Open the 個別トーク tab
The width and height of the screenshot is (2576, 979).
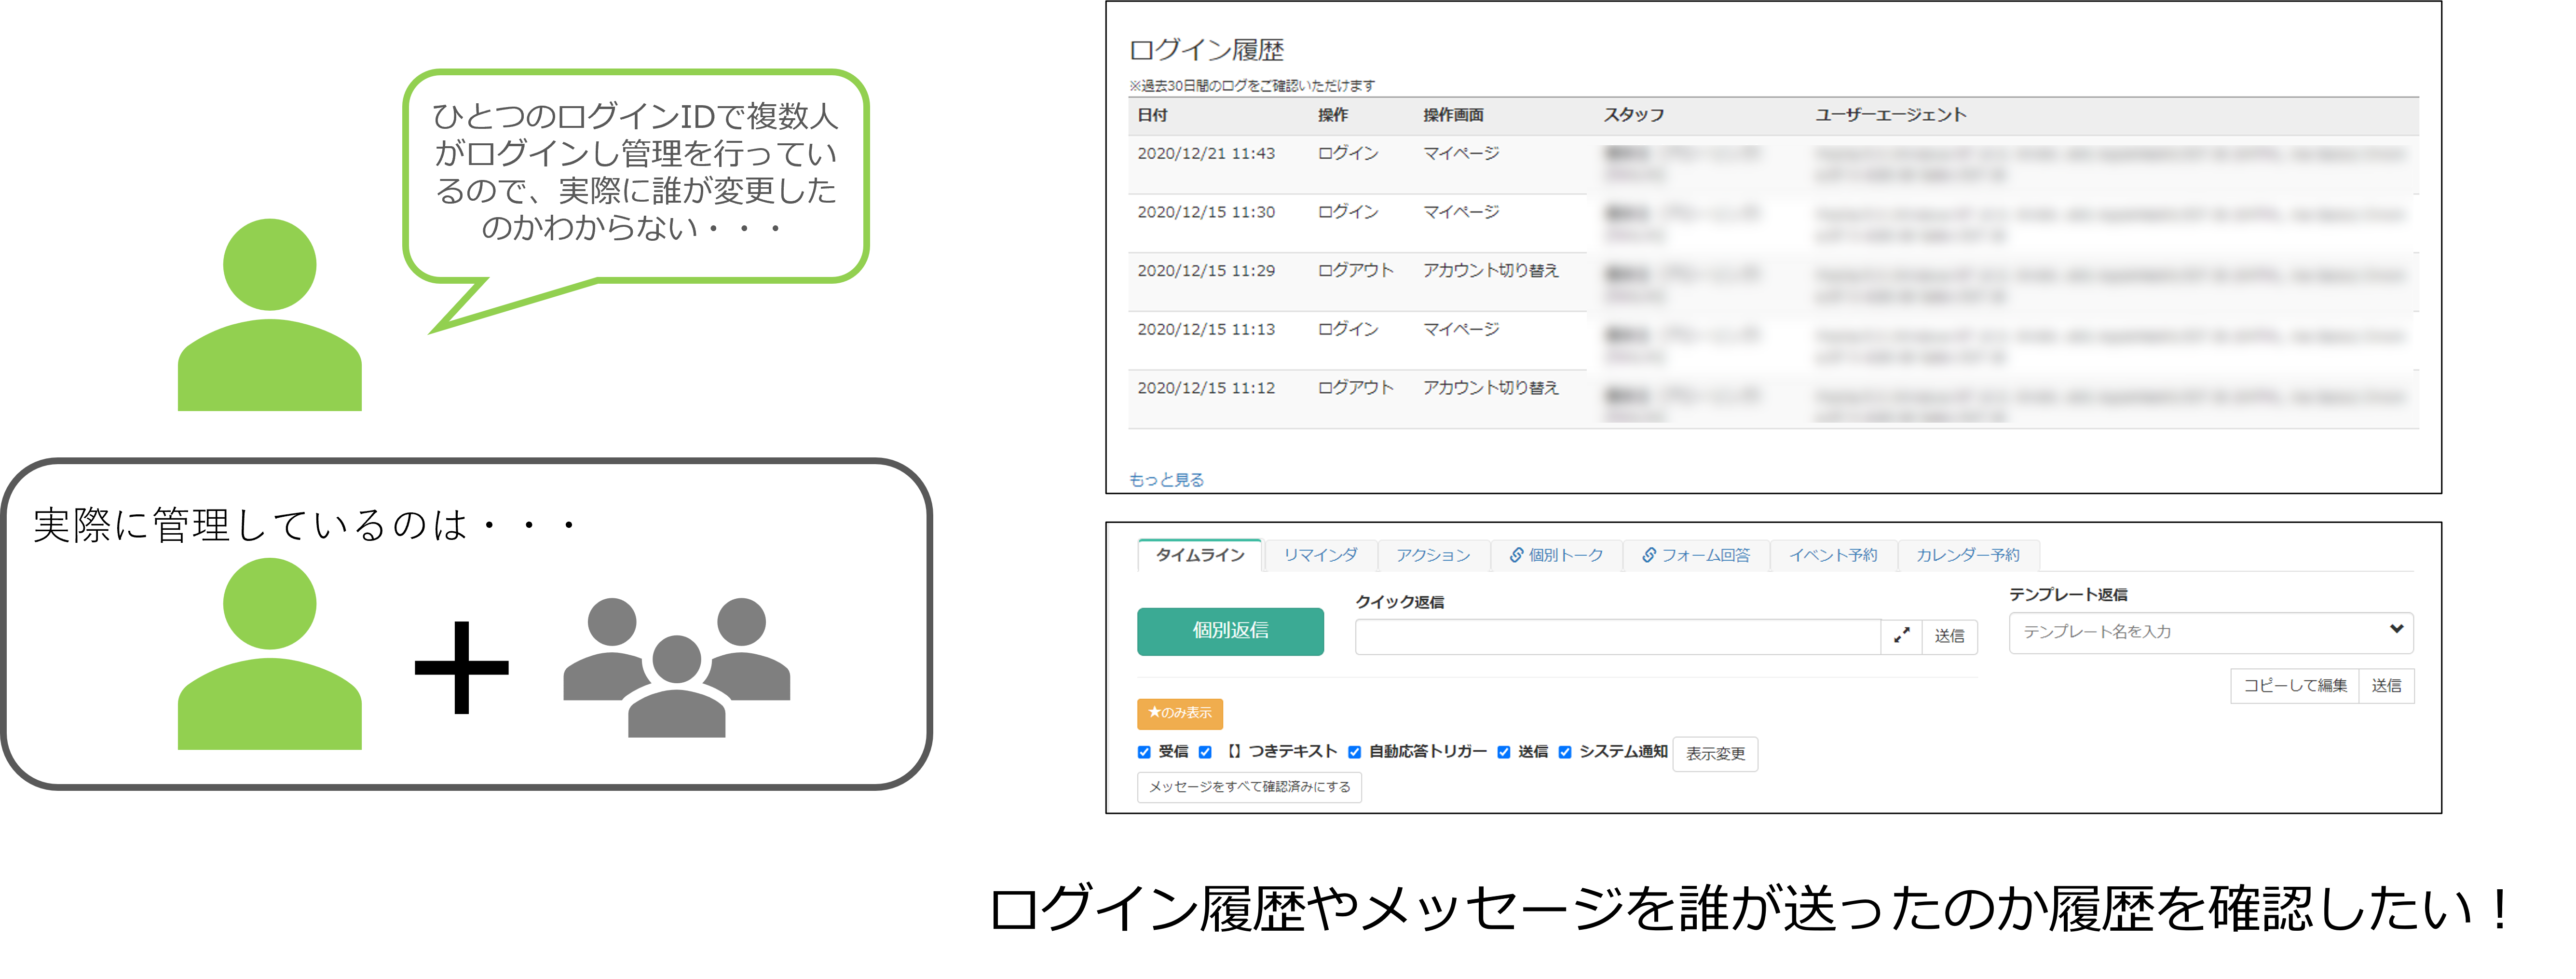pyautogui.click(x=1556, y=555)
